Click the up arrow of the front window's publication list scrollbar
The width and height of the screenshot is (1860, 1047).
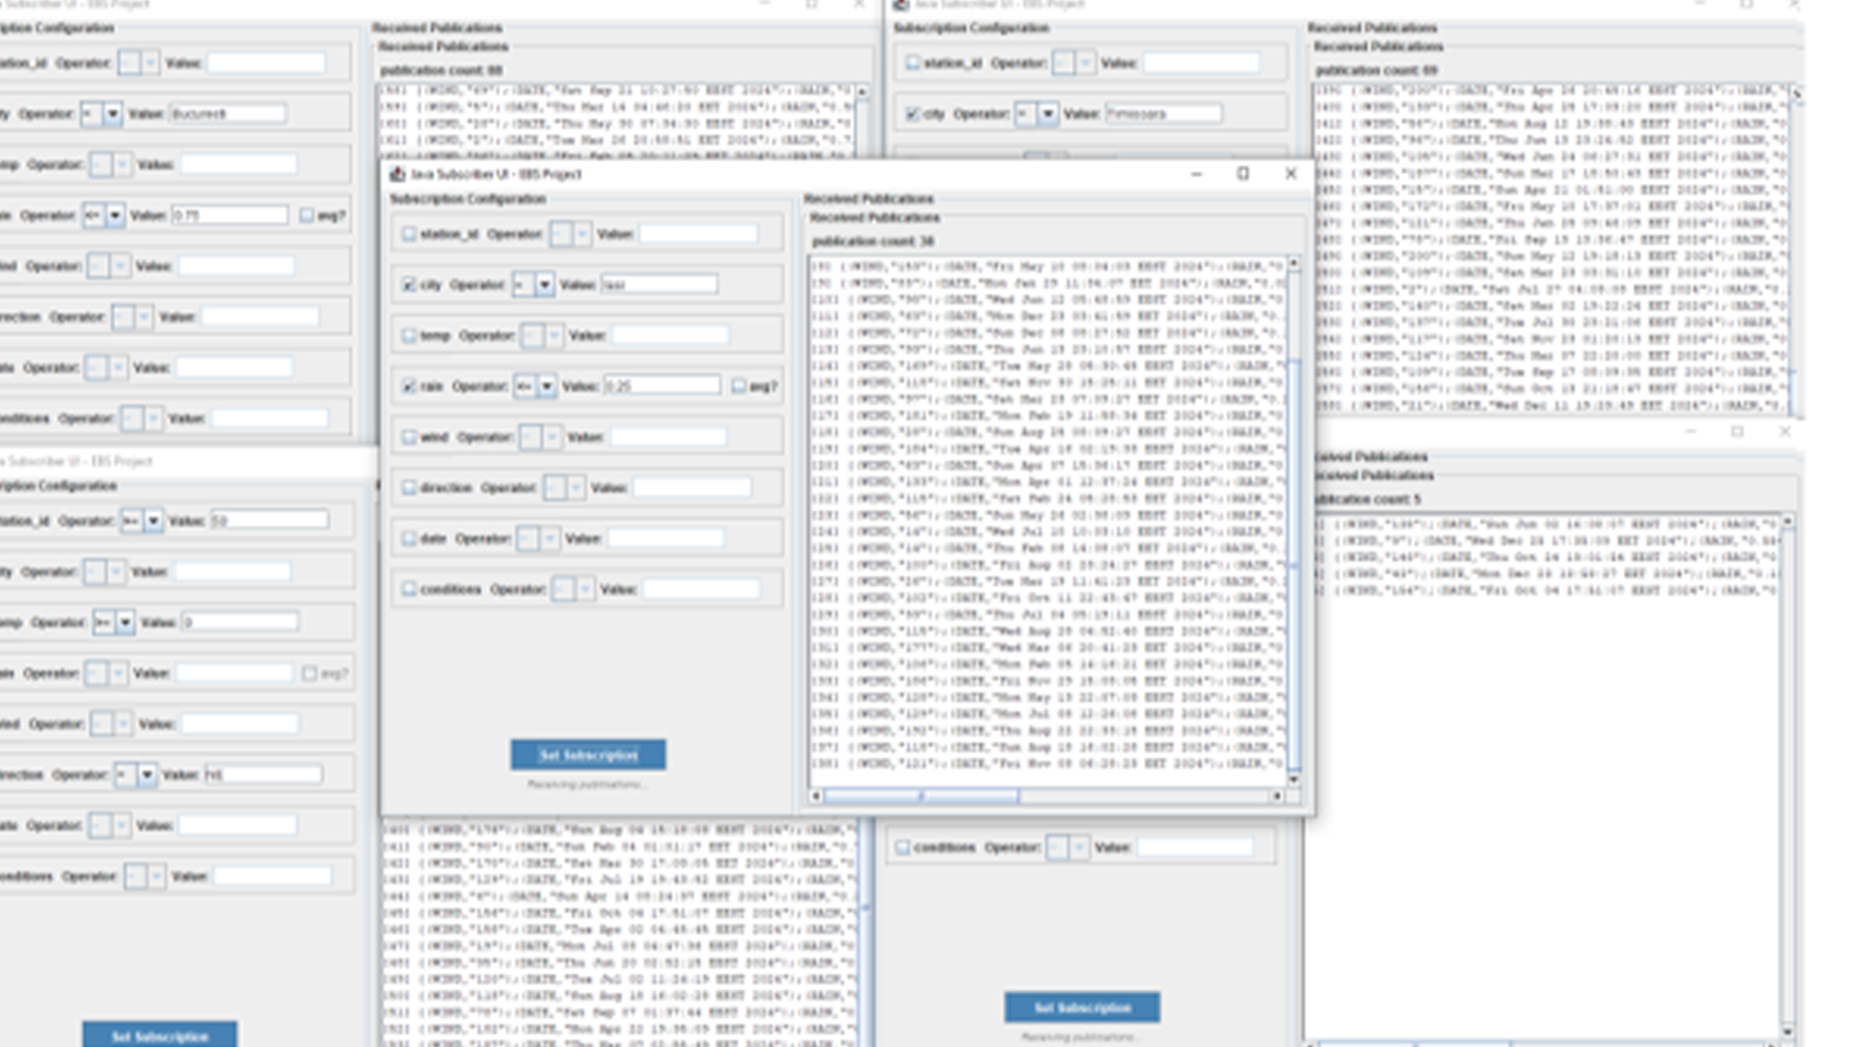pyautogui.click(x=1294, y=263)
